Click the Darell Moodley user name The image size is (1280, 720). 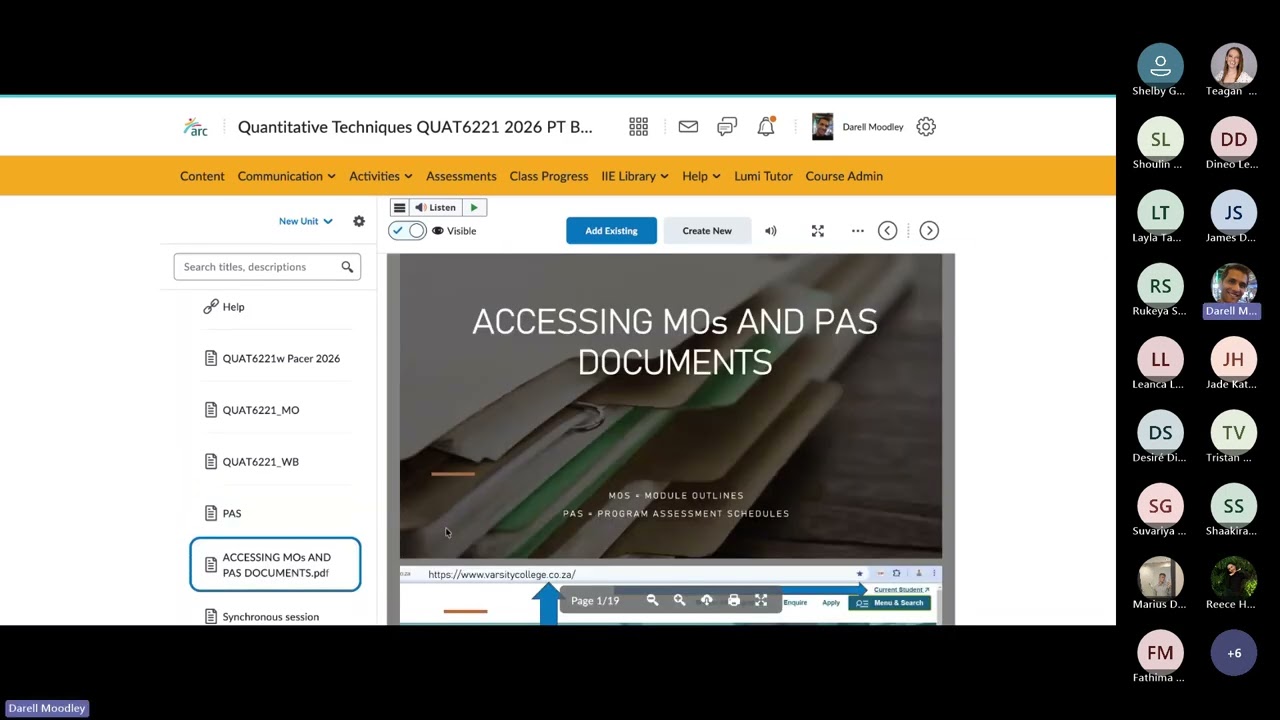click(x=873, y=127)
